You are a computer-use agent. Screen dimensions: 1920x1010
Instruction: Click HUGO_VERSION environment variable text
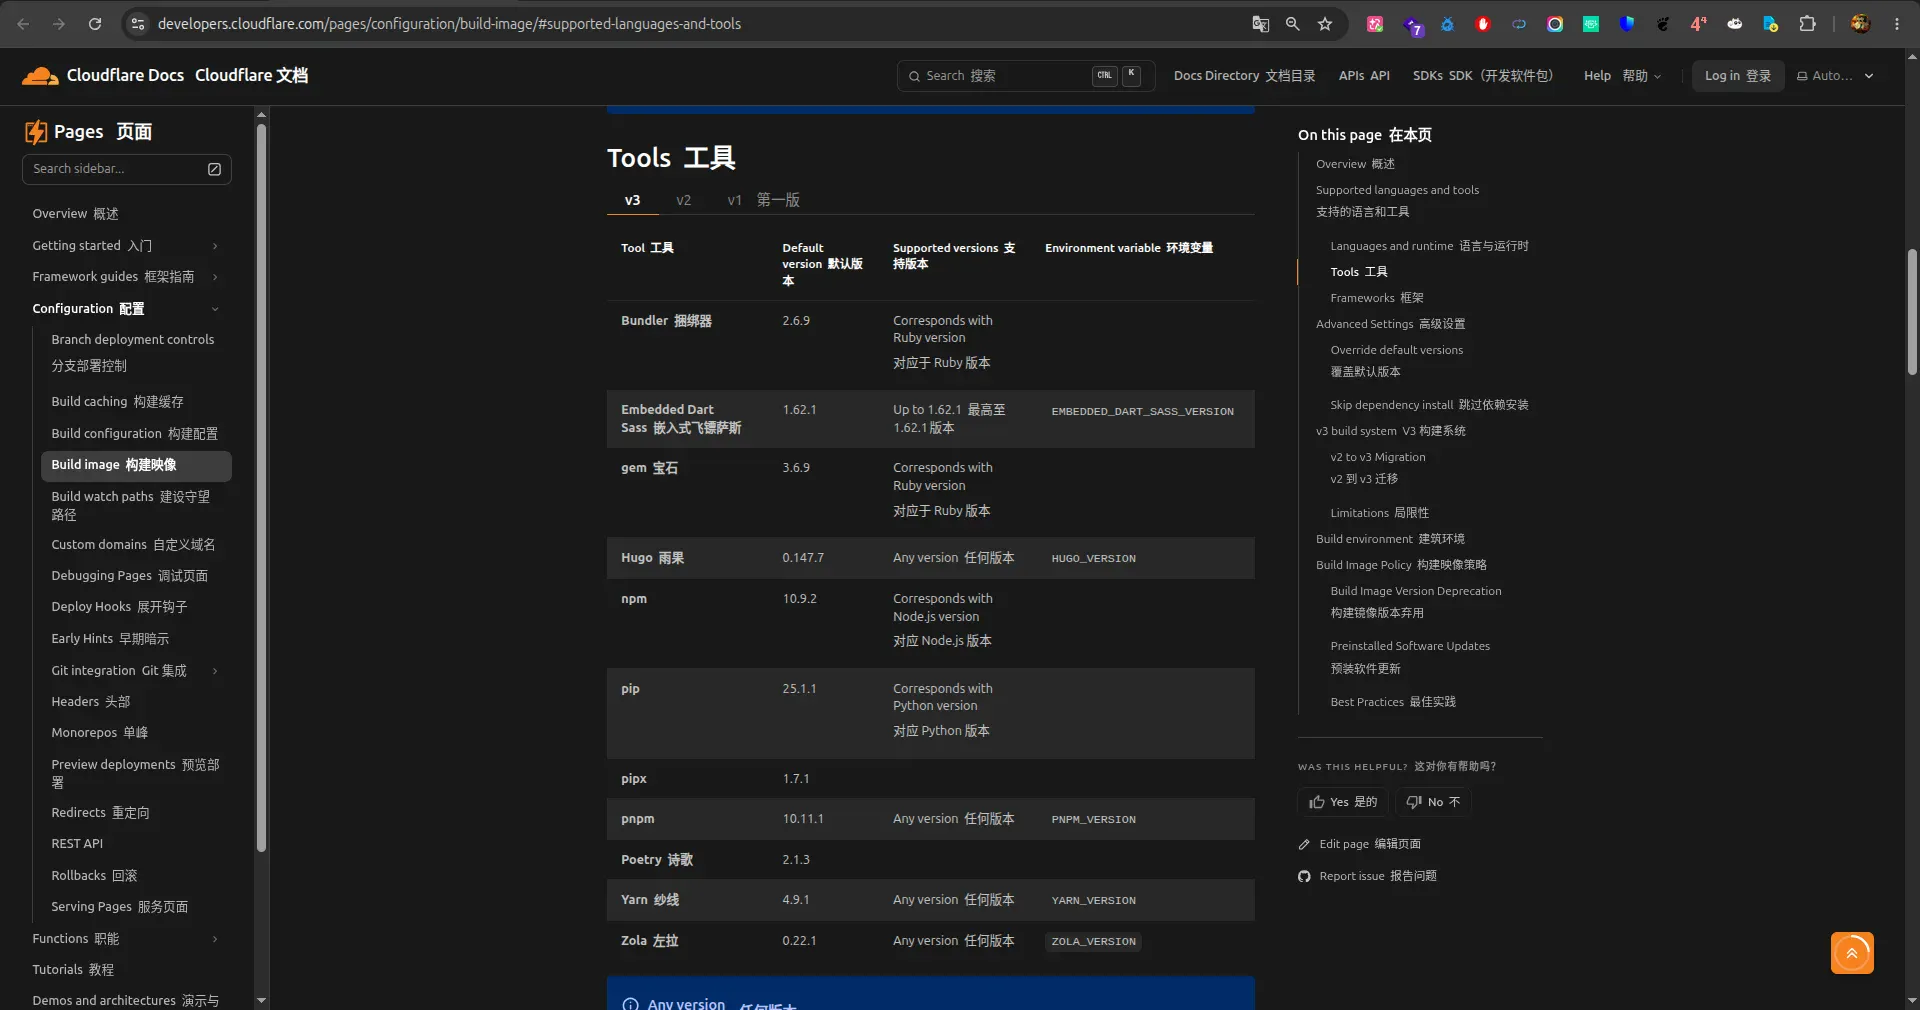(x=1093, y=559)
